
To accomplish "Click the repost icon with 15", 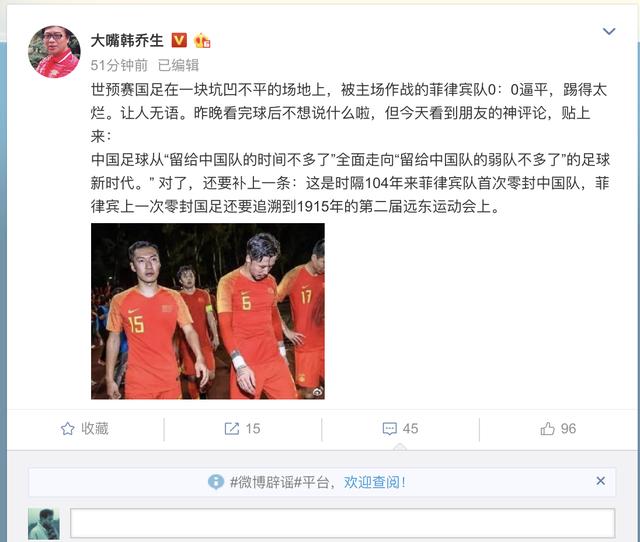I will point(231,429).
